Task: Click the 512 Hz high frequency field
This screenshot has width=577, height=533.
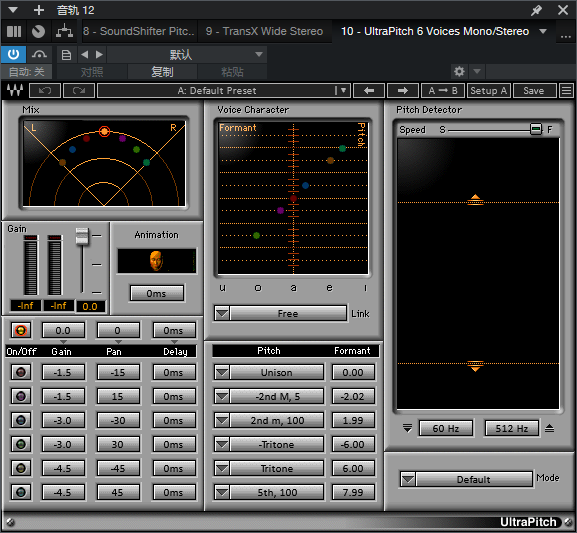Action: click(x=512, y=428)
